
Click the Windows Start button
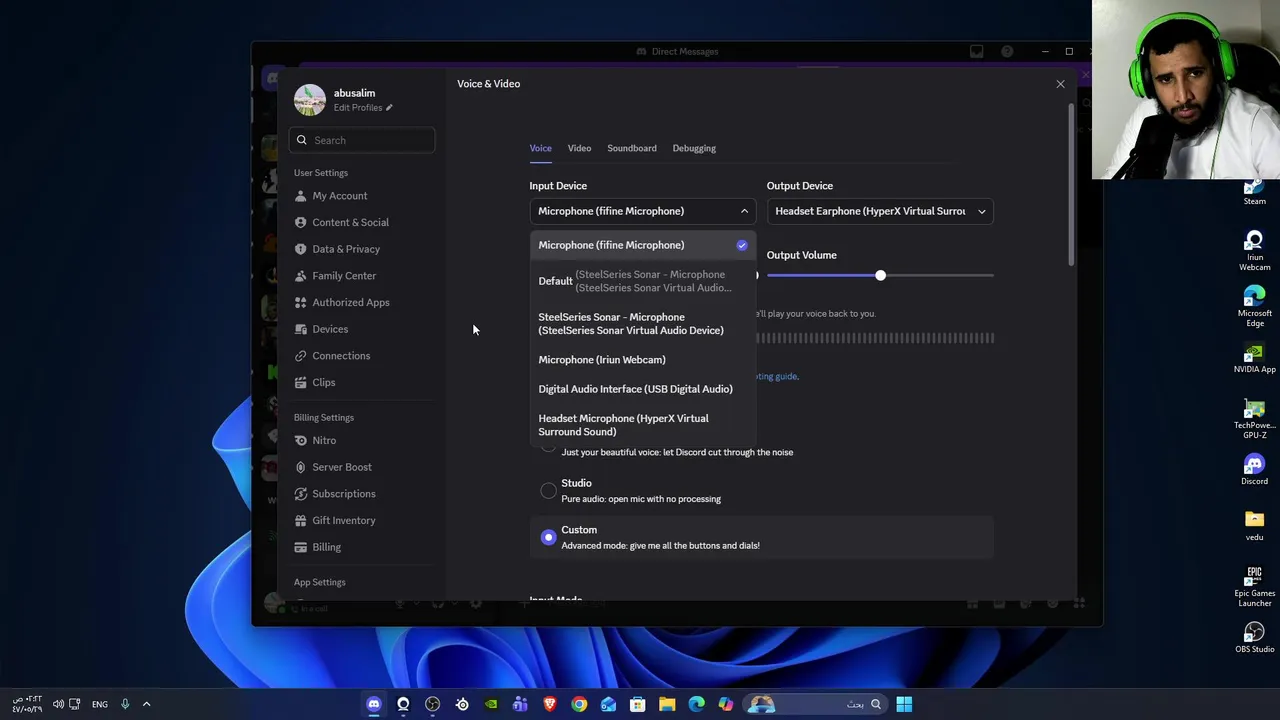pyautogui.click(x=904, y=704)
